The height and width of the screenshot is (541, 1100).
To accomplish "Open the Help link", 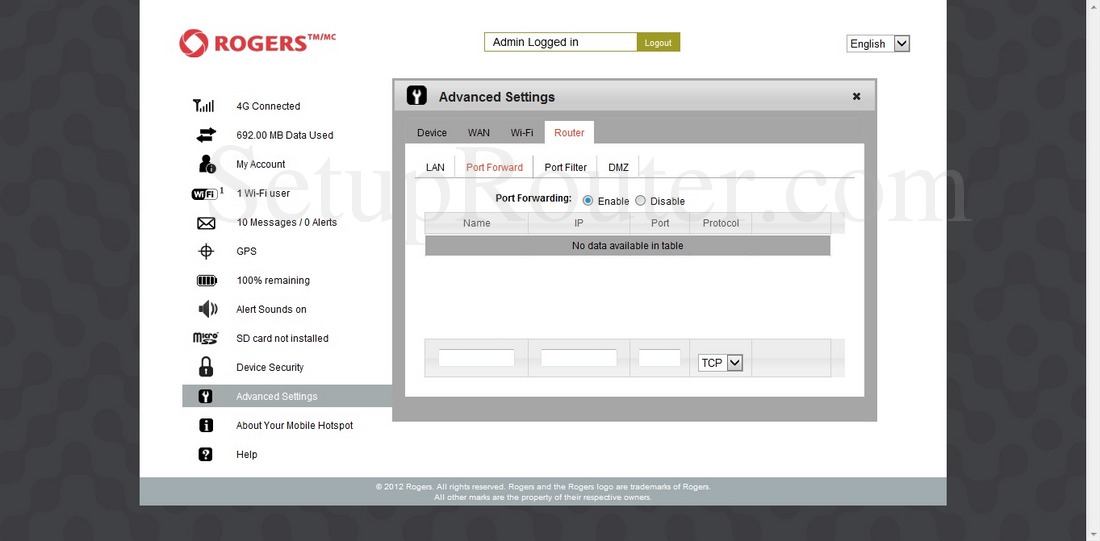I will [x=247, y=455].
